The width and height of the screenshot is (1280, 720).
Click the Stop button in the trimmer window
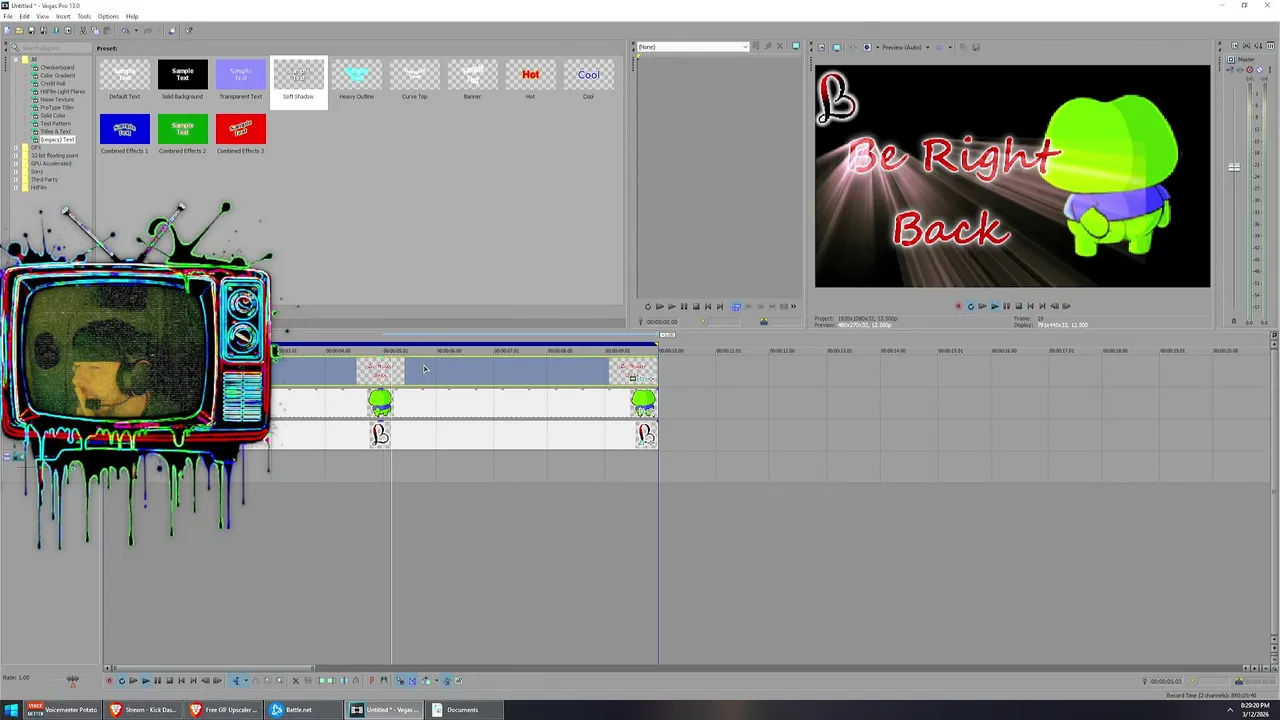(696, 306)
